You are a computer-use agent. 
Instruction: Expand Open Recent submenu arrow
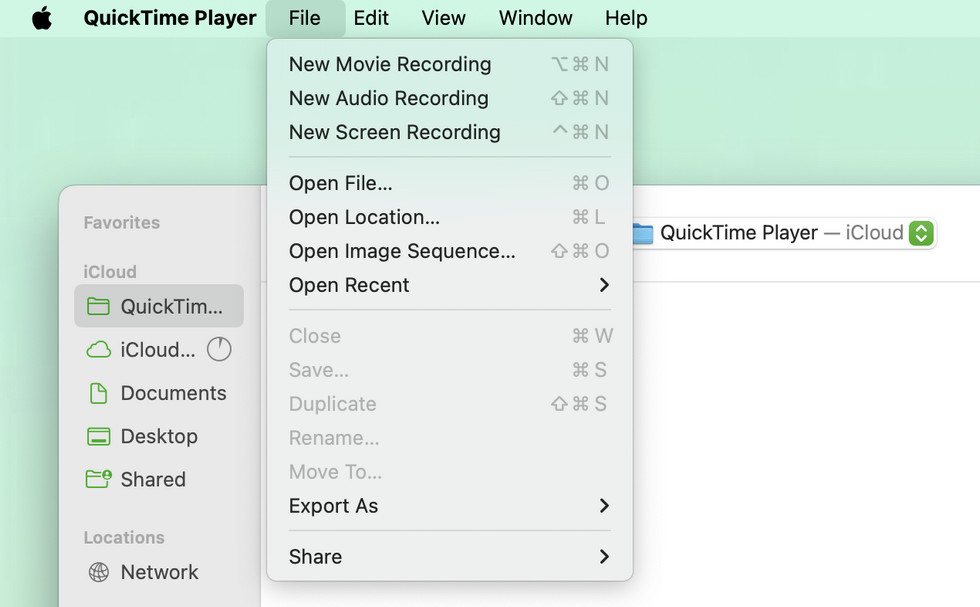point(604,285)
